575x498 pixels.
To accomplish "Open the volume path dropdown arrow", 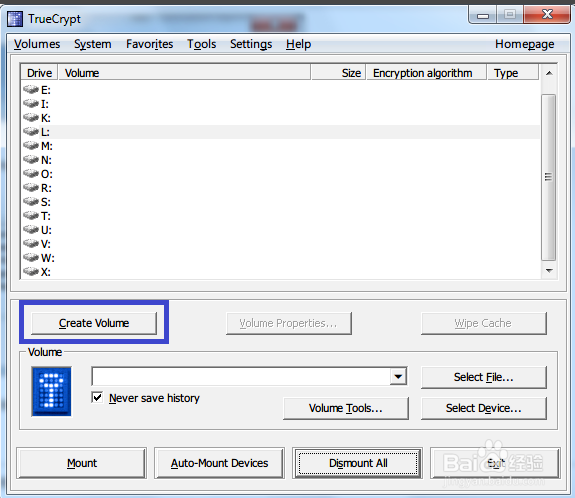I will pos(398,377).
